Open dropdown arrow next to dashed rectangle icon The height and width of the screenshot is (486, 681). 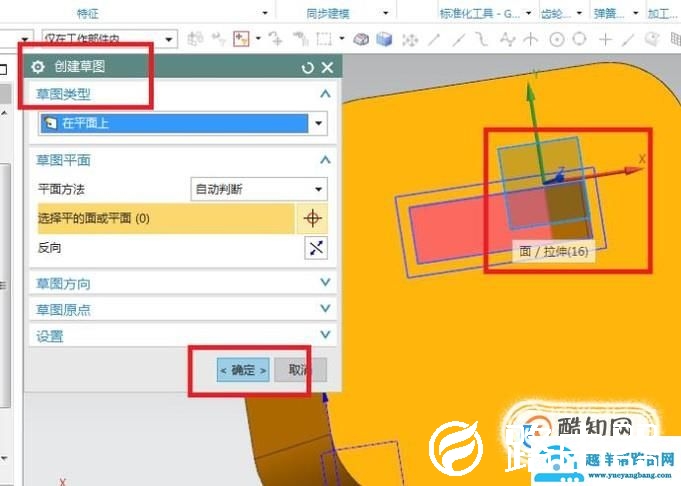[x=342, y=39]
